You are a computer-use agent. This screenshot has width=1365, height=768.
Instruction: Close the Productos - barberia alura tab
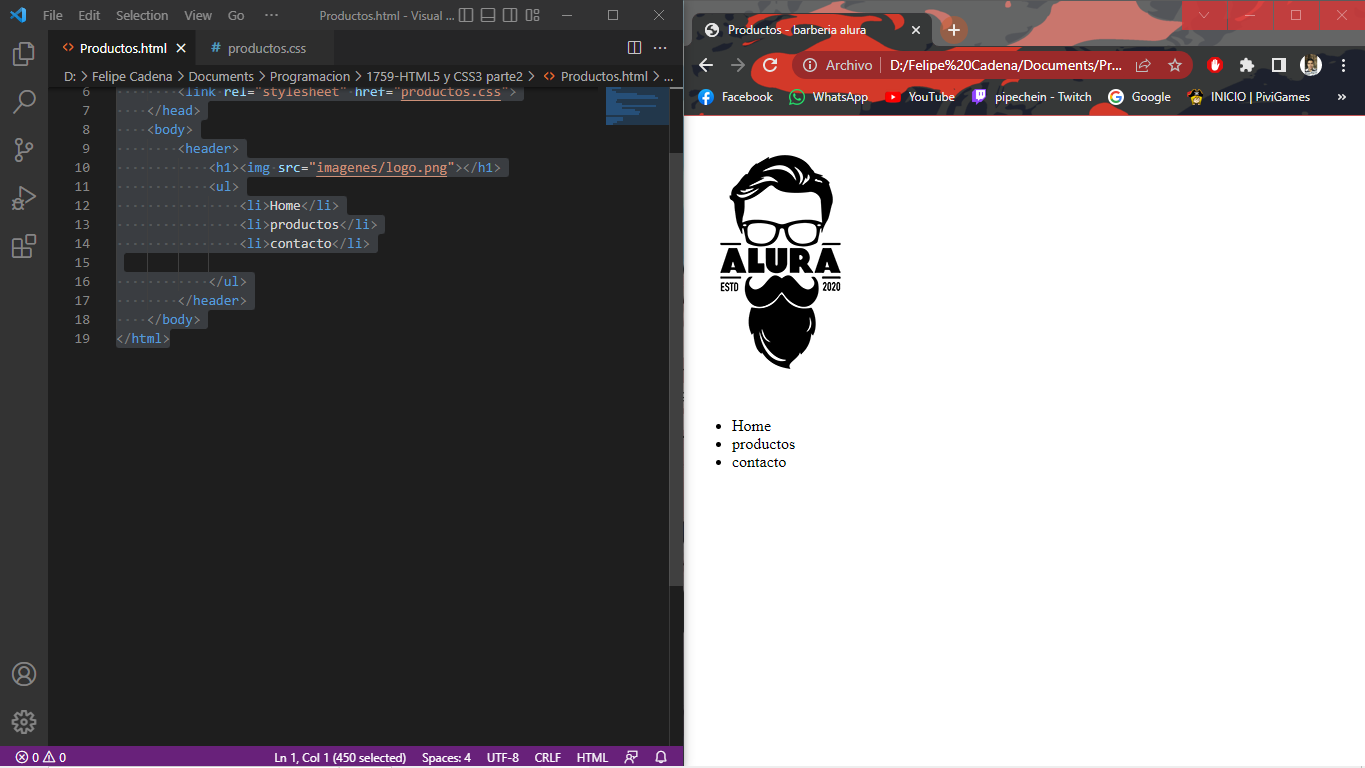(915, 30)
